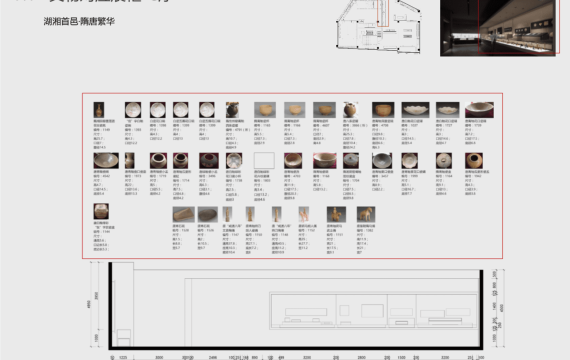Select the standing horse figurine thumbnail

pyautogui.click(x=366, y=214)
